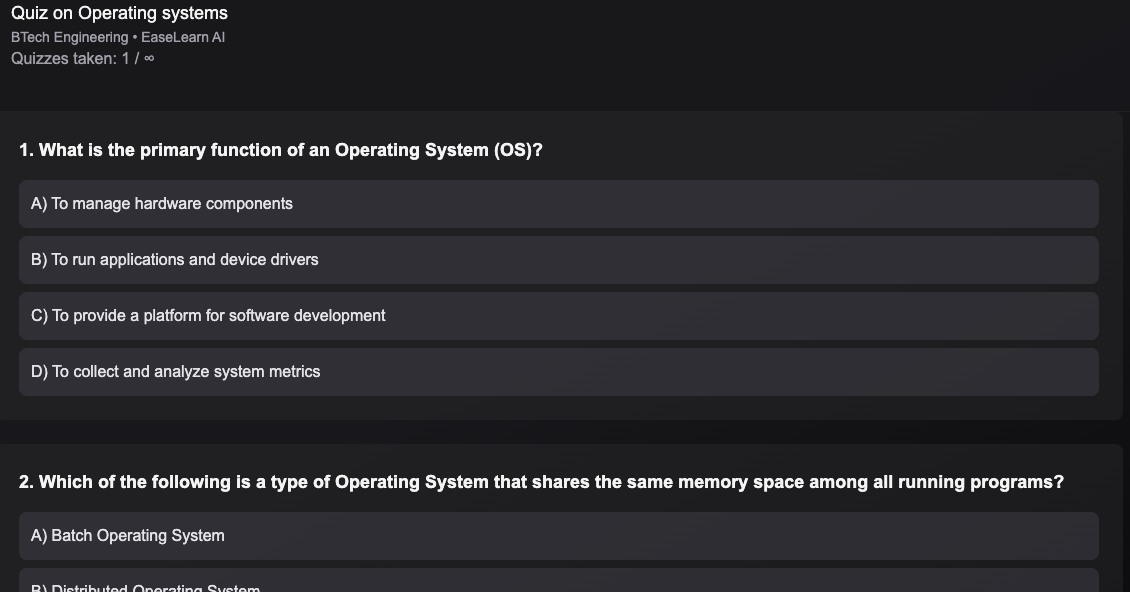Click question 2 heading about shared memory space
The width and height of the screenshot is (1130, 592).
tap(541, 482)
